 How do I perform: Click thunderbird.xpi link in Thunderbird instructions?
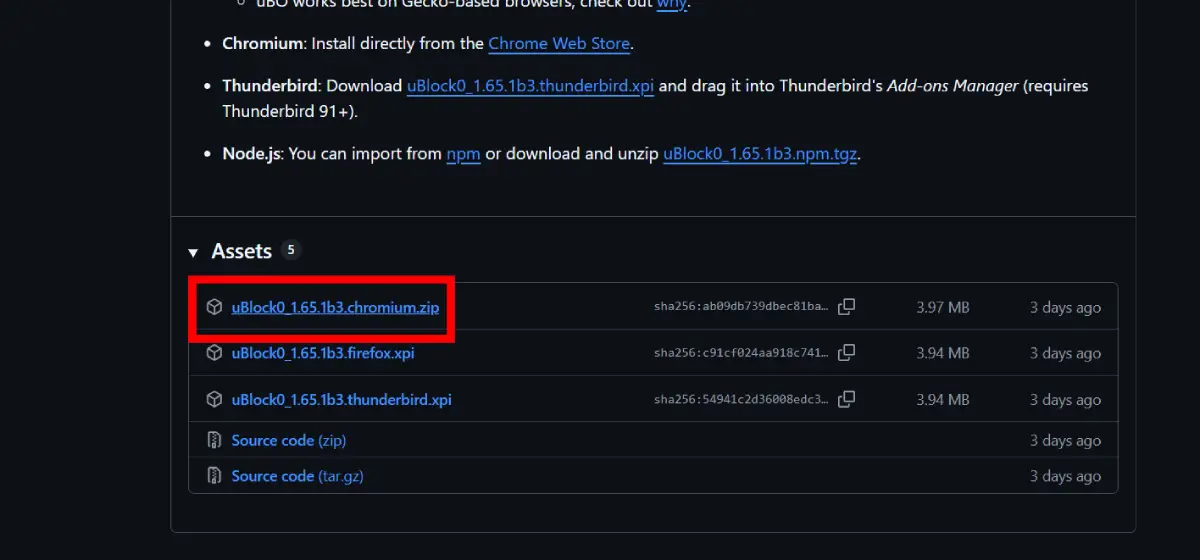pyautogui.click(x=530, y=86)
